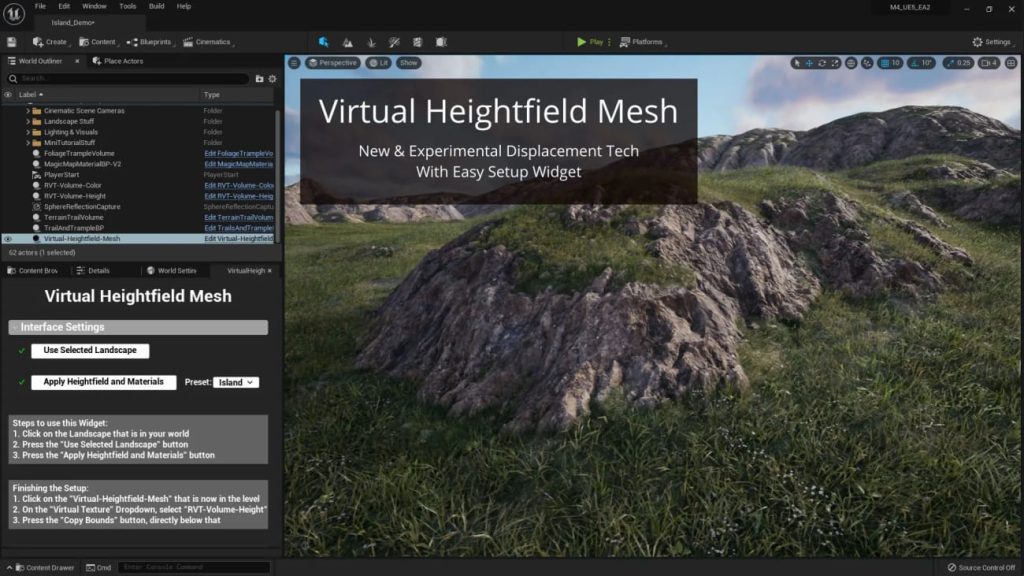This screenshot has height=576, width=1024.
Task: Open the Perspective viewport type dropdown
Action: pyautogui.click(x=333, y=63)
